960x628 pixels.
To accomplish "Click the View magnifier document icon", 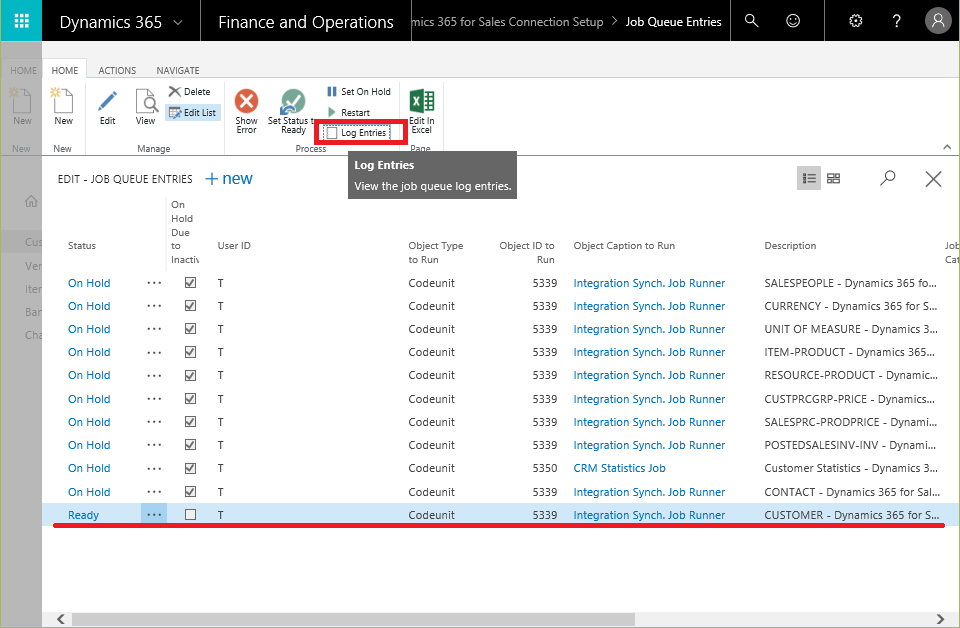I will tap(146, 101).
